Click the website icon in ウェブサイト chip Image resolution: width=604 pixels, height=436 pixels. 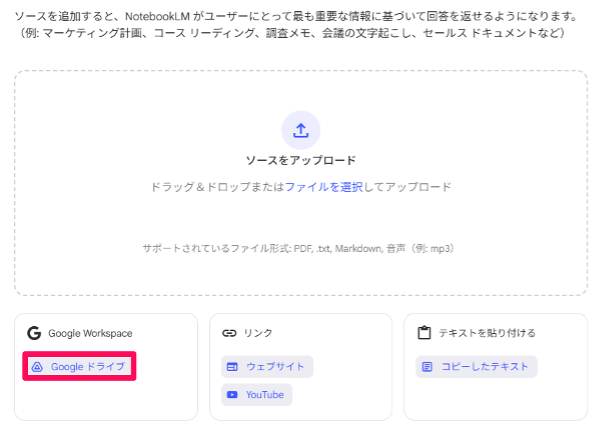pyautogui.click(x=232, y=367)
